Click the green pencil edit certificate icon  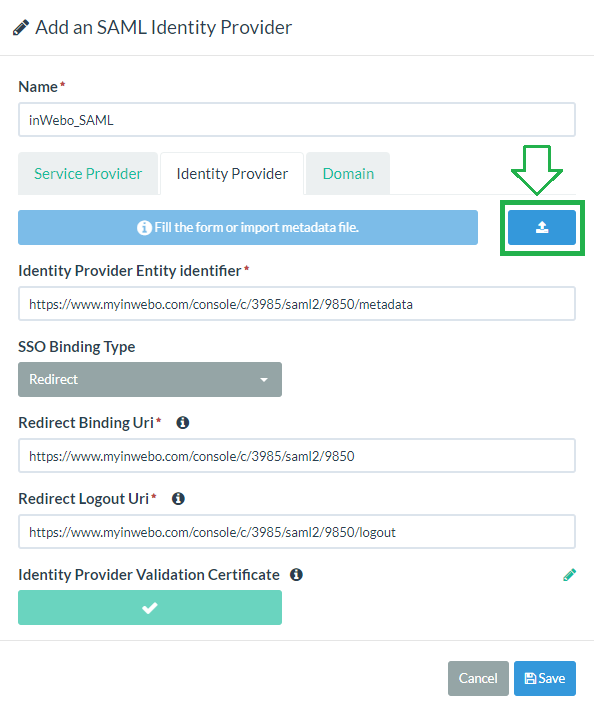[x=569, y=575]
